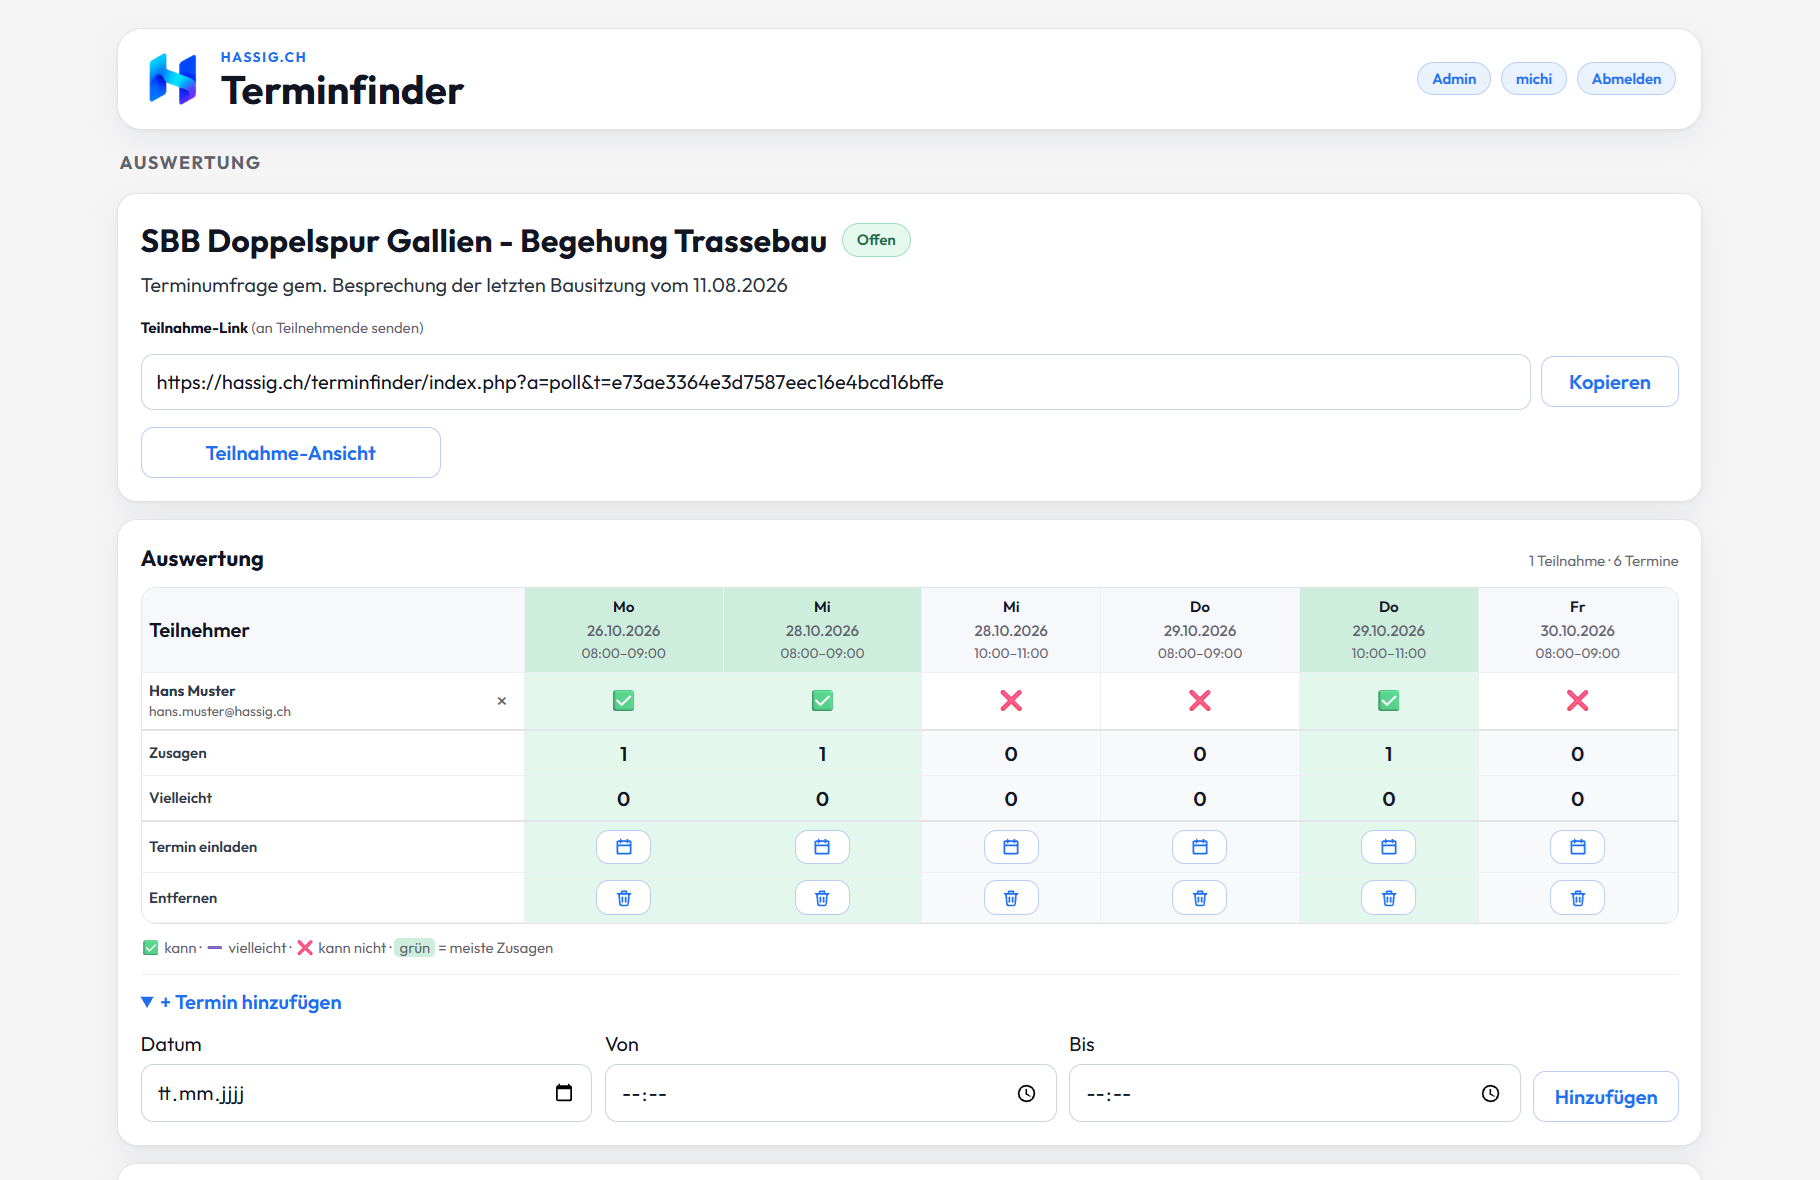Image resolution: width=1820 pixels, height=1180 pixels.
Task: Remove participant Hans Muster with the x
Action: pyautogui.click(x=502, y=701)
